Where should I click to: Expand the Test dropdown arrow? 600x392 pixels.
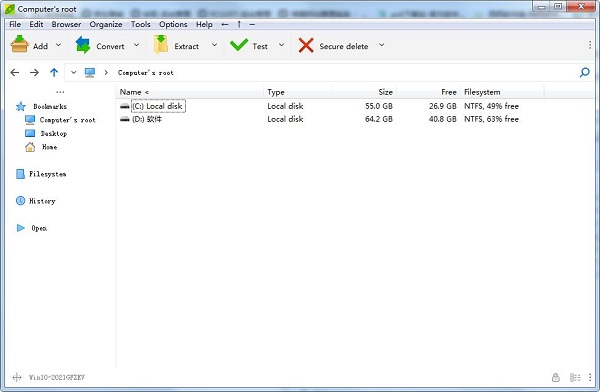pos(282,45)
